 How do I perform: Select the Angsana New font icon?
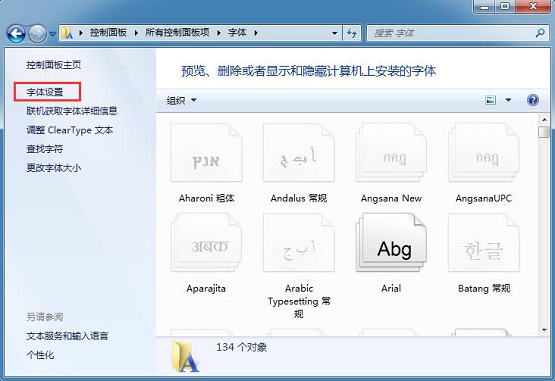click(391, 152)
